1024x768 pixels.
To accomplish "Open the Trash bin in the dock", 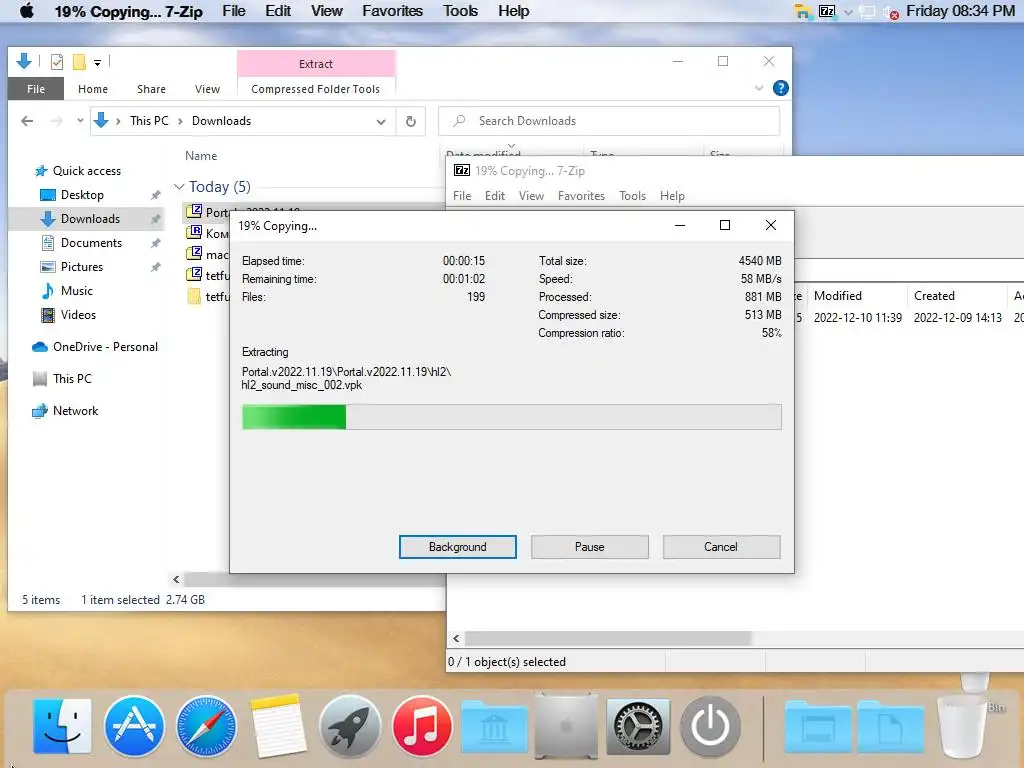I will [x=962, y=726].
